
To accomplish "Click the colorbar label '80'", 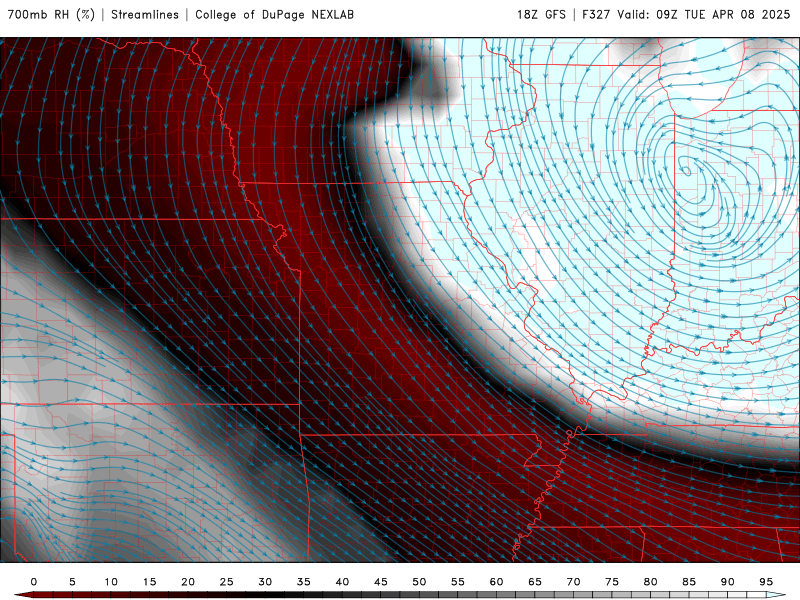I will pyautogui.click(x=651, y=582).
